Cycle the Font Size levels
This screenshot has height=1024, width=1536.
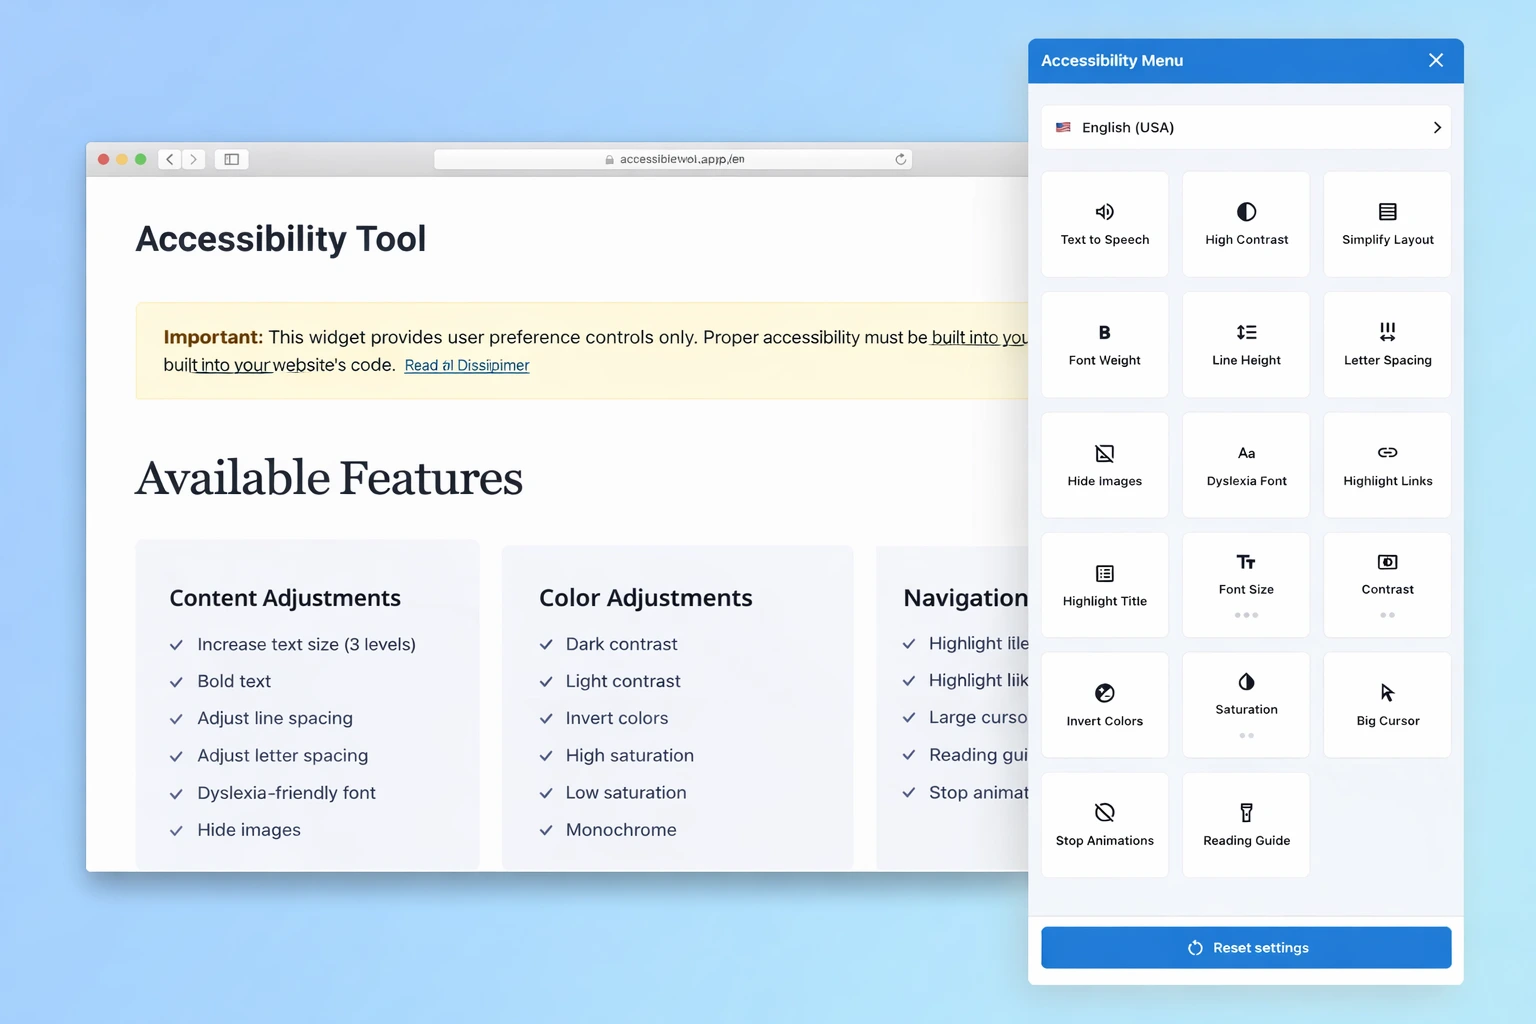(1246, 585)
